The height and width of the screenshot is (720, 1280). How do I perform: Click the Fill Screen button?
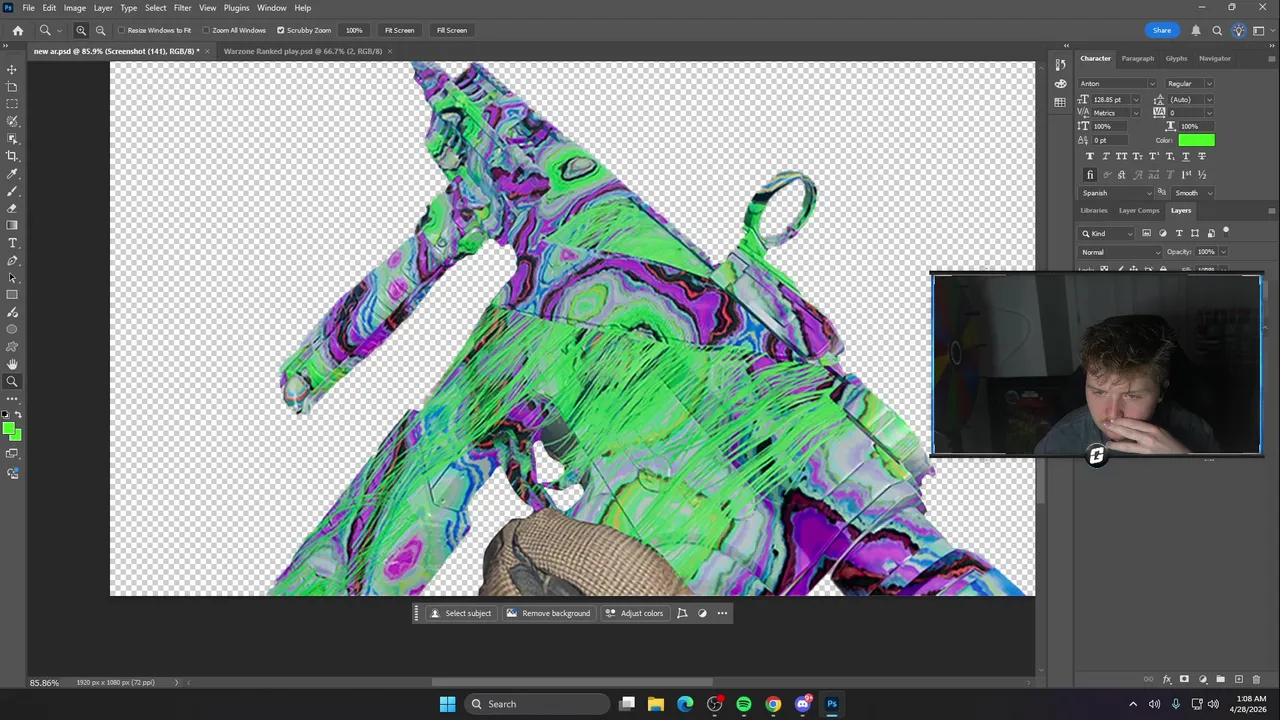pos(451,30)
